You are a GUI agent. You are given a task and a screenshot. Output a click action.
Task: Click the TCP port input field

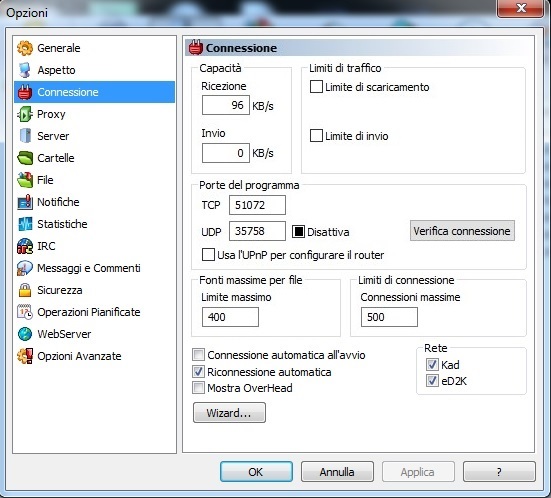[x=257, y=205]
